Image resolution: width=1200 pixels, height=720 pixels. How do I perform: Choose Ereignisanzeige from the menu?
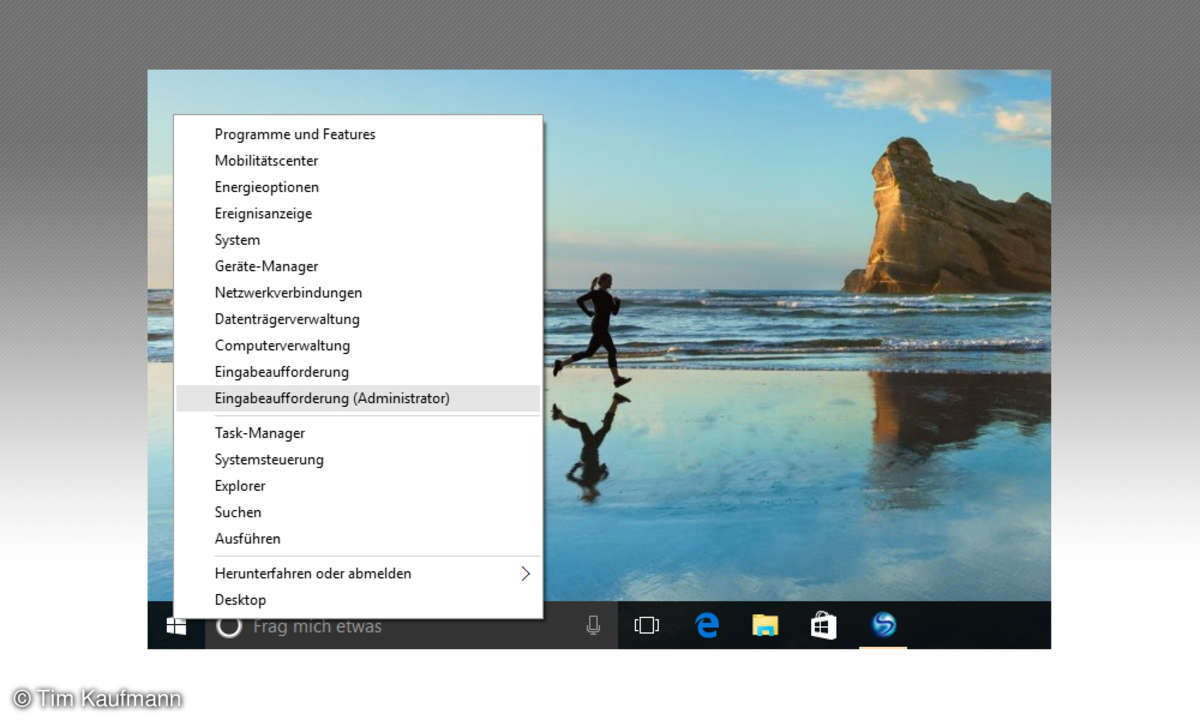(358, 213)
